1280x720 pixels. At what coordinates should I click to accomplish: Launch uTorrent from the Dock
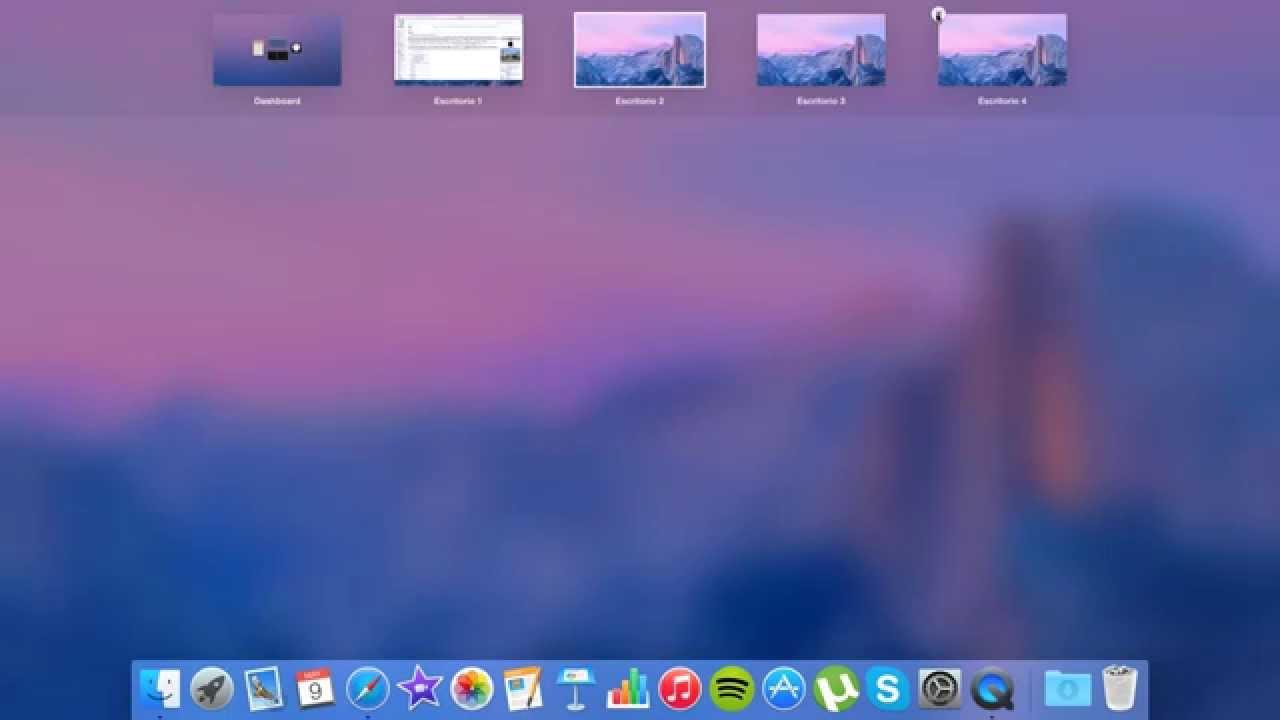click(x=835, y=688)
